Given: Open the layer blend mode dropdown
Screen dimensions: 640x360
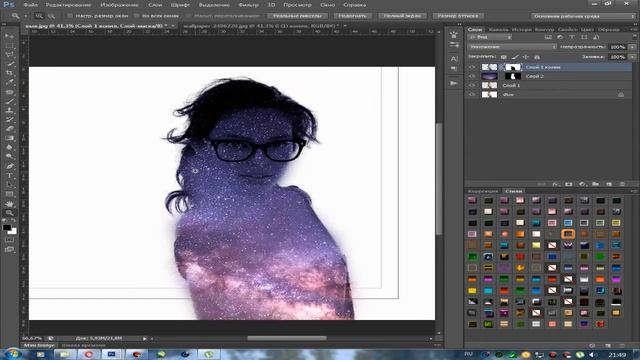Looking at the screenshot, I should (x=512, y=47).
